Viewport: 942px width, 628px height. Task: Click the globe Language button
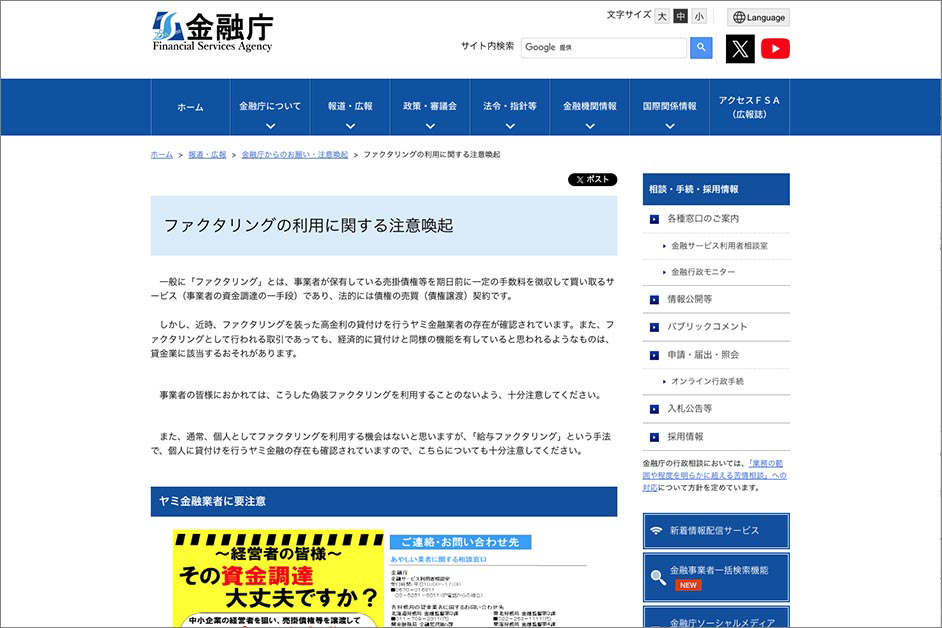pyautogui.click(x=758, y=17)
